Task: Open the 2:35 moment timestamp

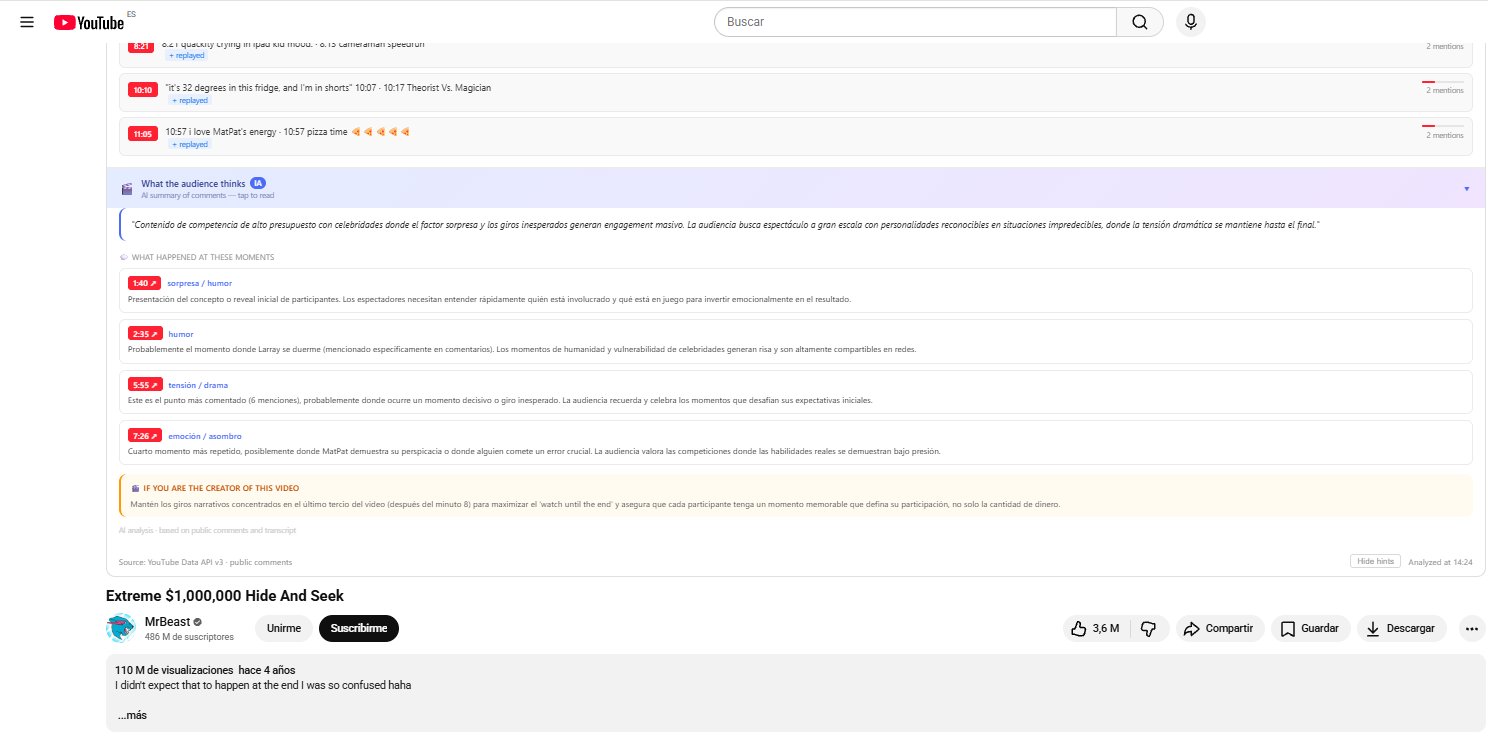Action: (145, 334)
